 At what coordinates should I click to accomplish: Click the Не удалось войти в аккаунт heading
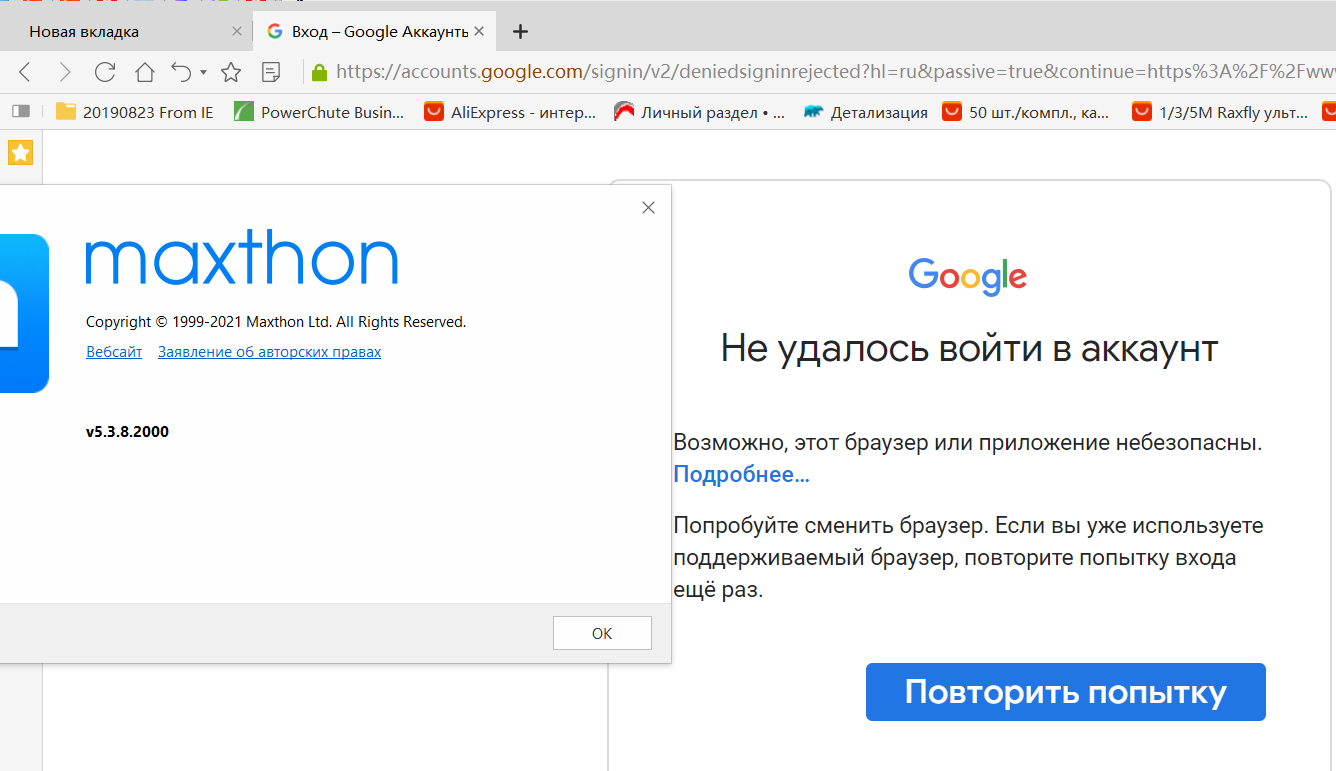[969, 349]
